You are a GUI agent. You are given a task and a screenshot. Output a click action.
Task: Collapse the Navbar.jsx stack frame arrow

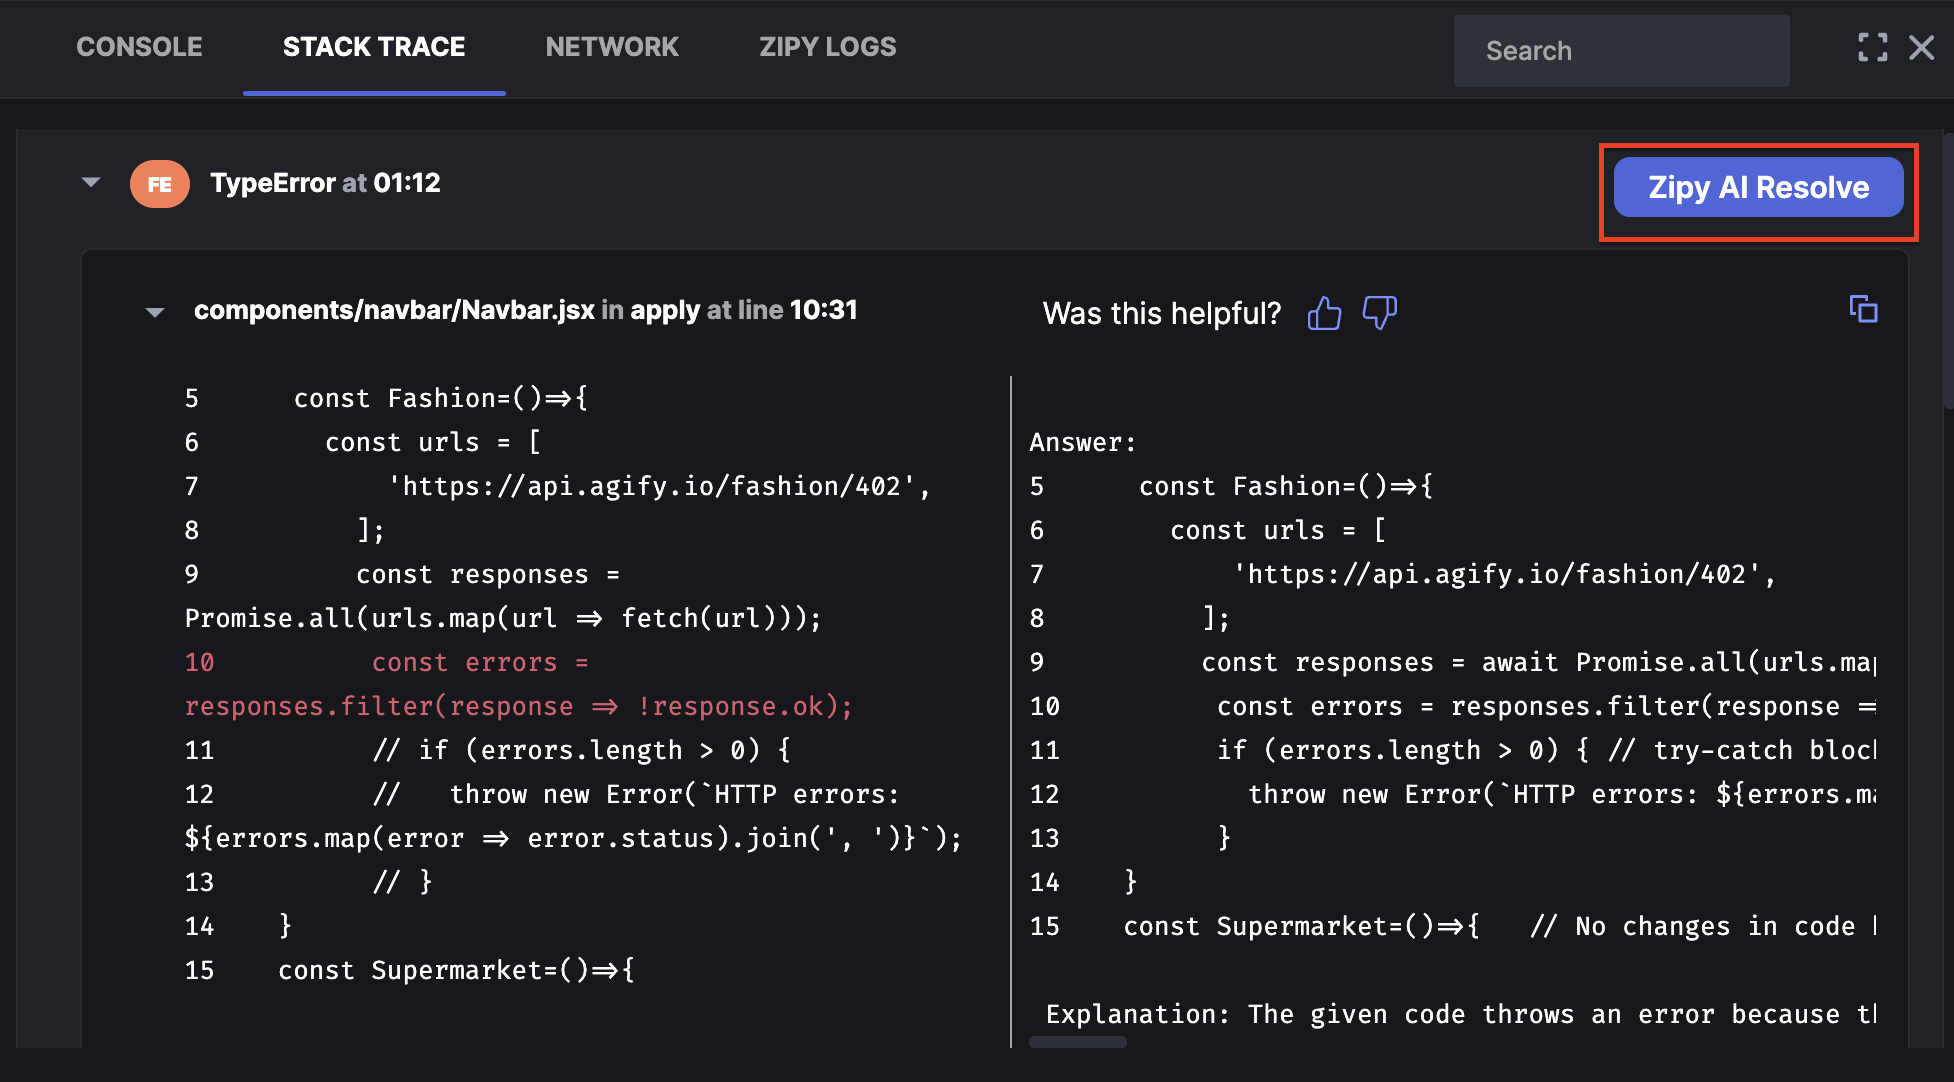(154, 312)
